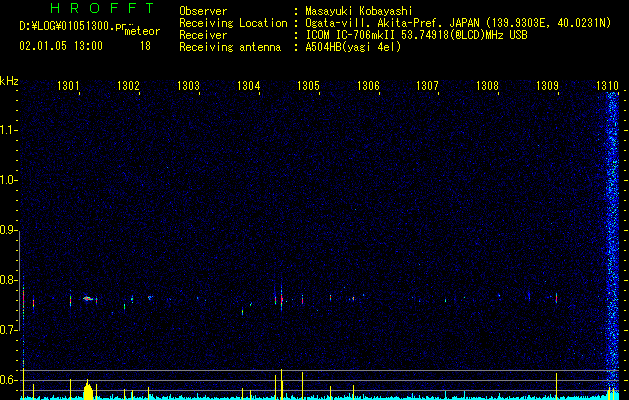
Task: Select receiver text ICOM IC-706mkII 53.74918 MHz
Action: pyautogui.click(x=416, y=35)
